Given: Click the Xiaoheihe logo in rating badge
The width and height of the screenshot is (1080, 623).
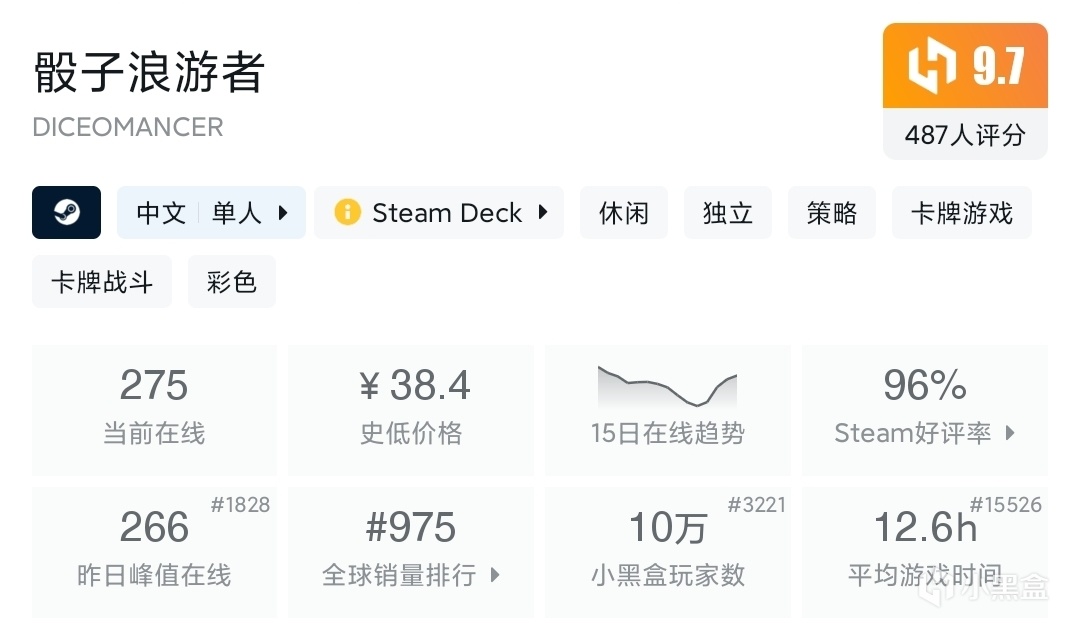Looking at the screenshot, I should click(x=933, y=66).
